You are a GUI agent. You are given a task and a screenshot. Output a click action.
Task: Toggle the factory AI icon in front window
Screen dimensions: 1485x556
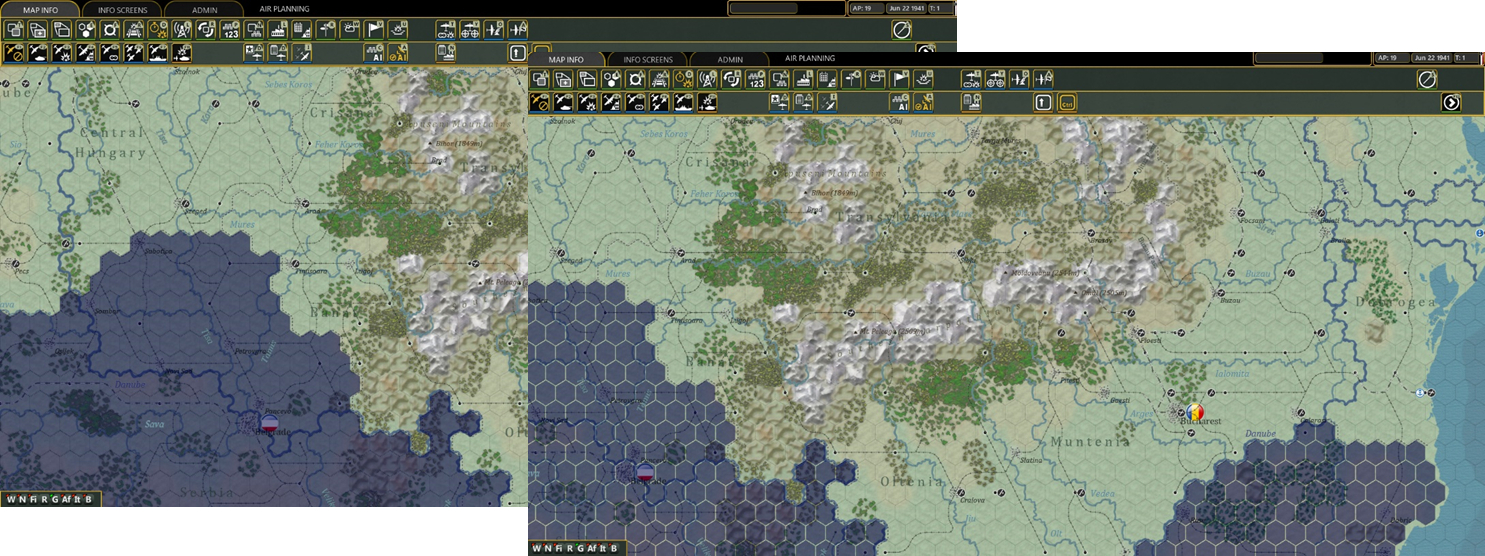[898, 102]
